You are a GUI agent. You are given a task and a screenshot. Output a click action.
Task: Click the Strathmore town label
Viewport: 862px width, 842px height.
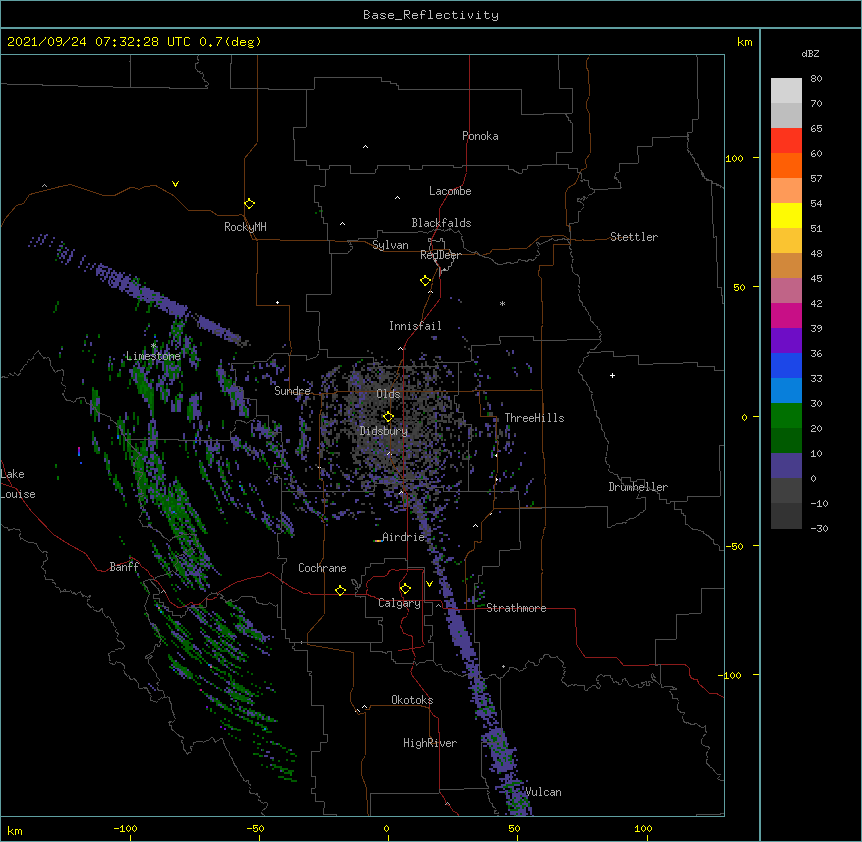(x=516, y=608)
